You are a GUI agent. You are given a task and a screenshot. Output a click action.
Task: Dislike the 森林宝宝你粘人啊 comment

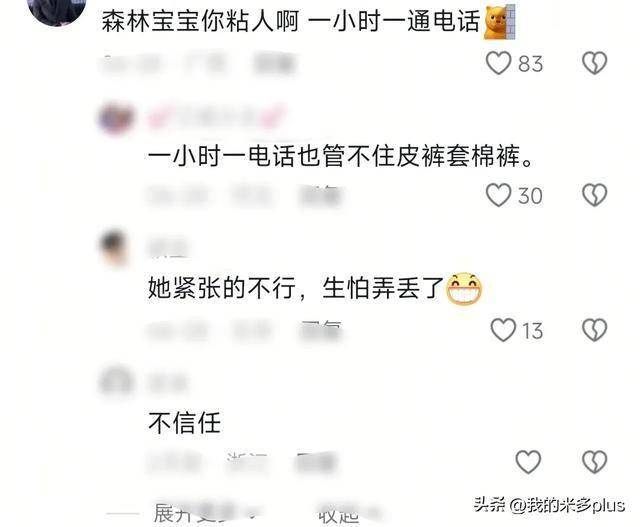594,63
